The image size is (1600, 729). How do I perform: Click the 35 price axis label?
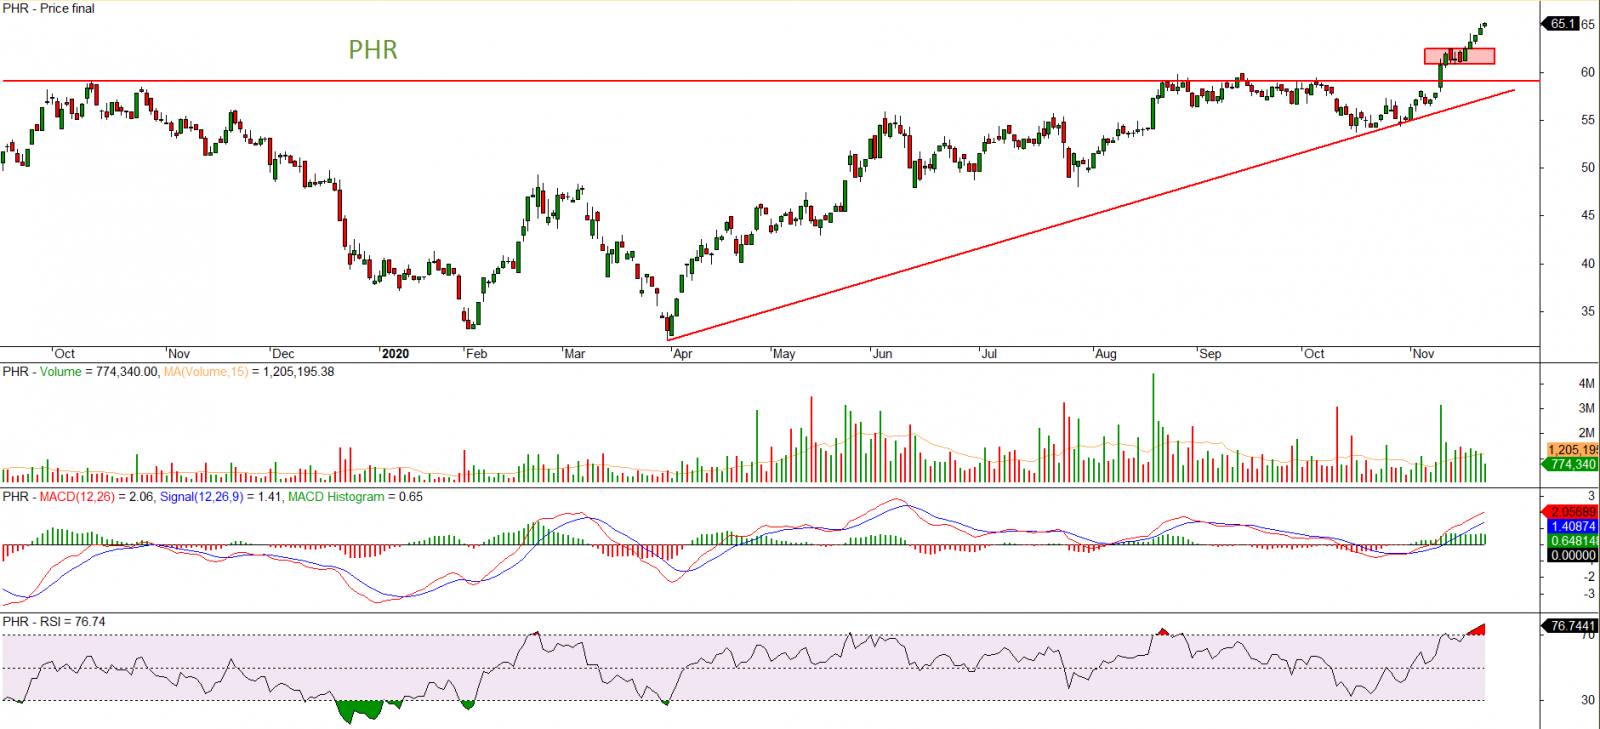click(x=1588, y=311)
